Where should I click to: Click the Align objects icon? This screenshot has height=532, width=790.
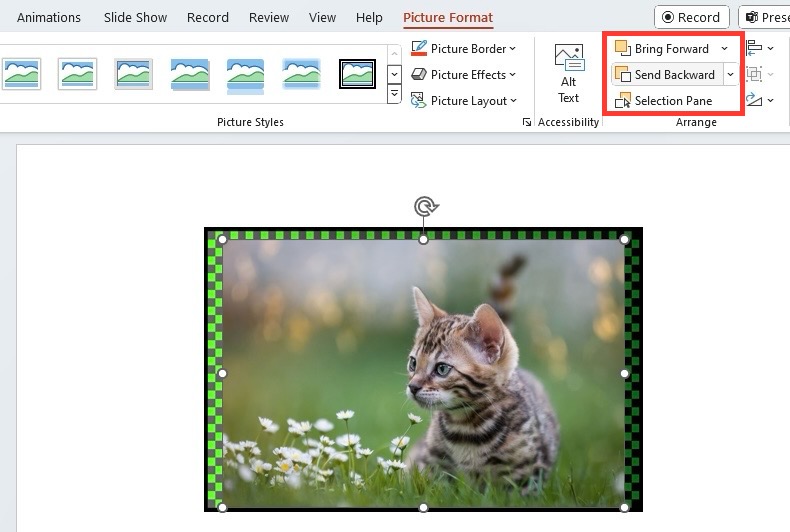click(x=754, y=48)
